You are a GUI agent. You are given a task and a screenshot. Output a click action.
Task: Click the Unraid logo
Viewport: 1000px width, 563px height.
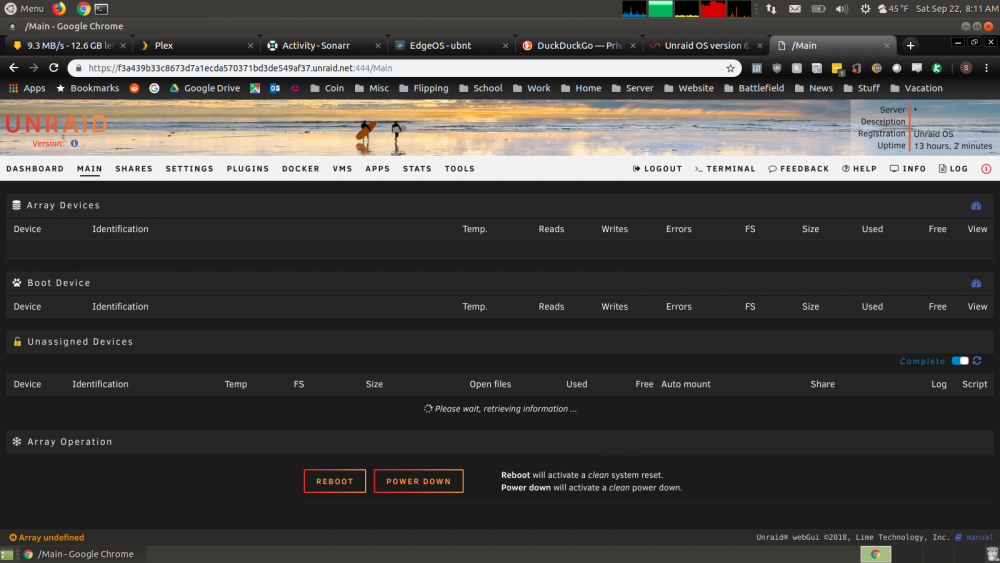(57, 124)
